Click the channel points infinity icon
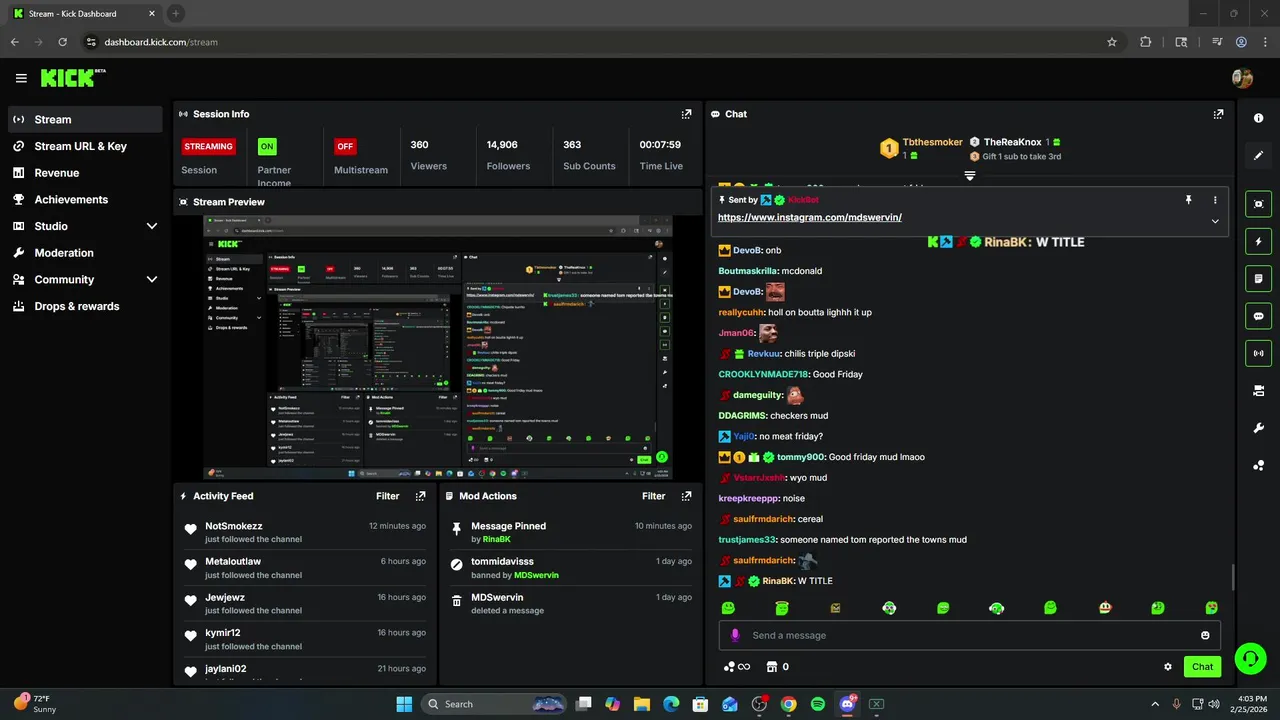 736,667
